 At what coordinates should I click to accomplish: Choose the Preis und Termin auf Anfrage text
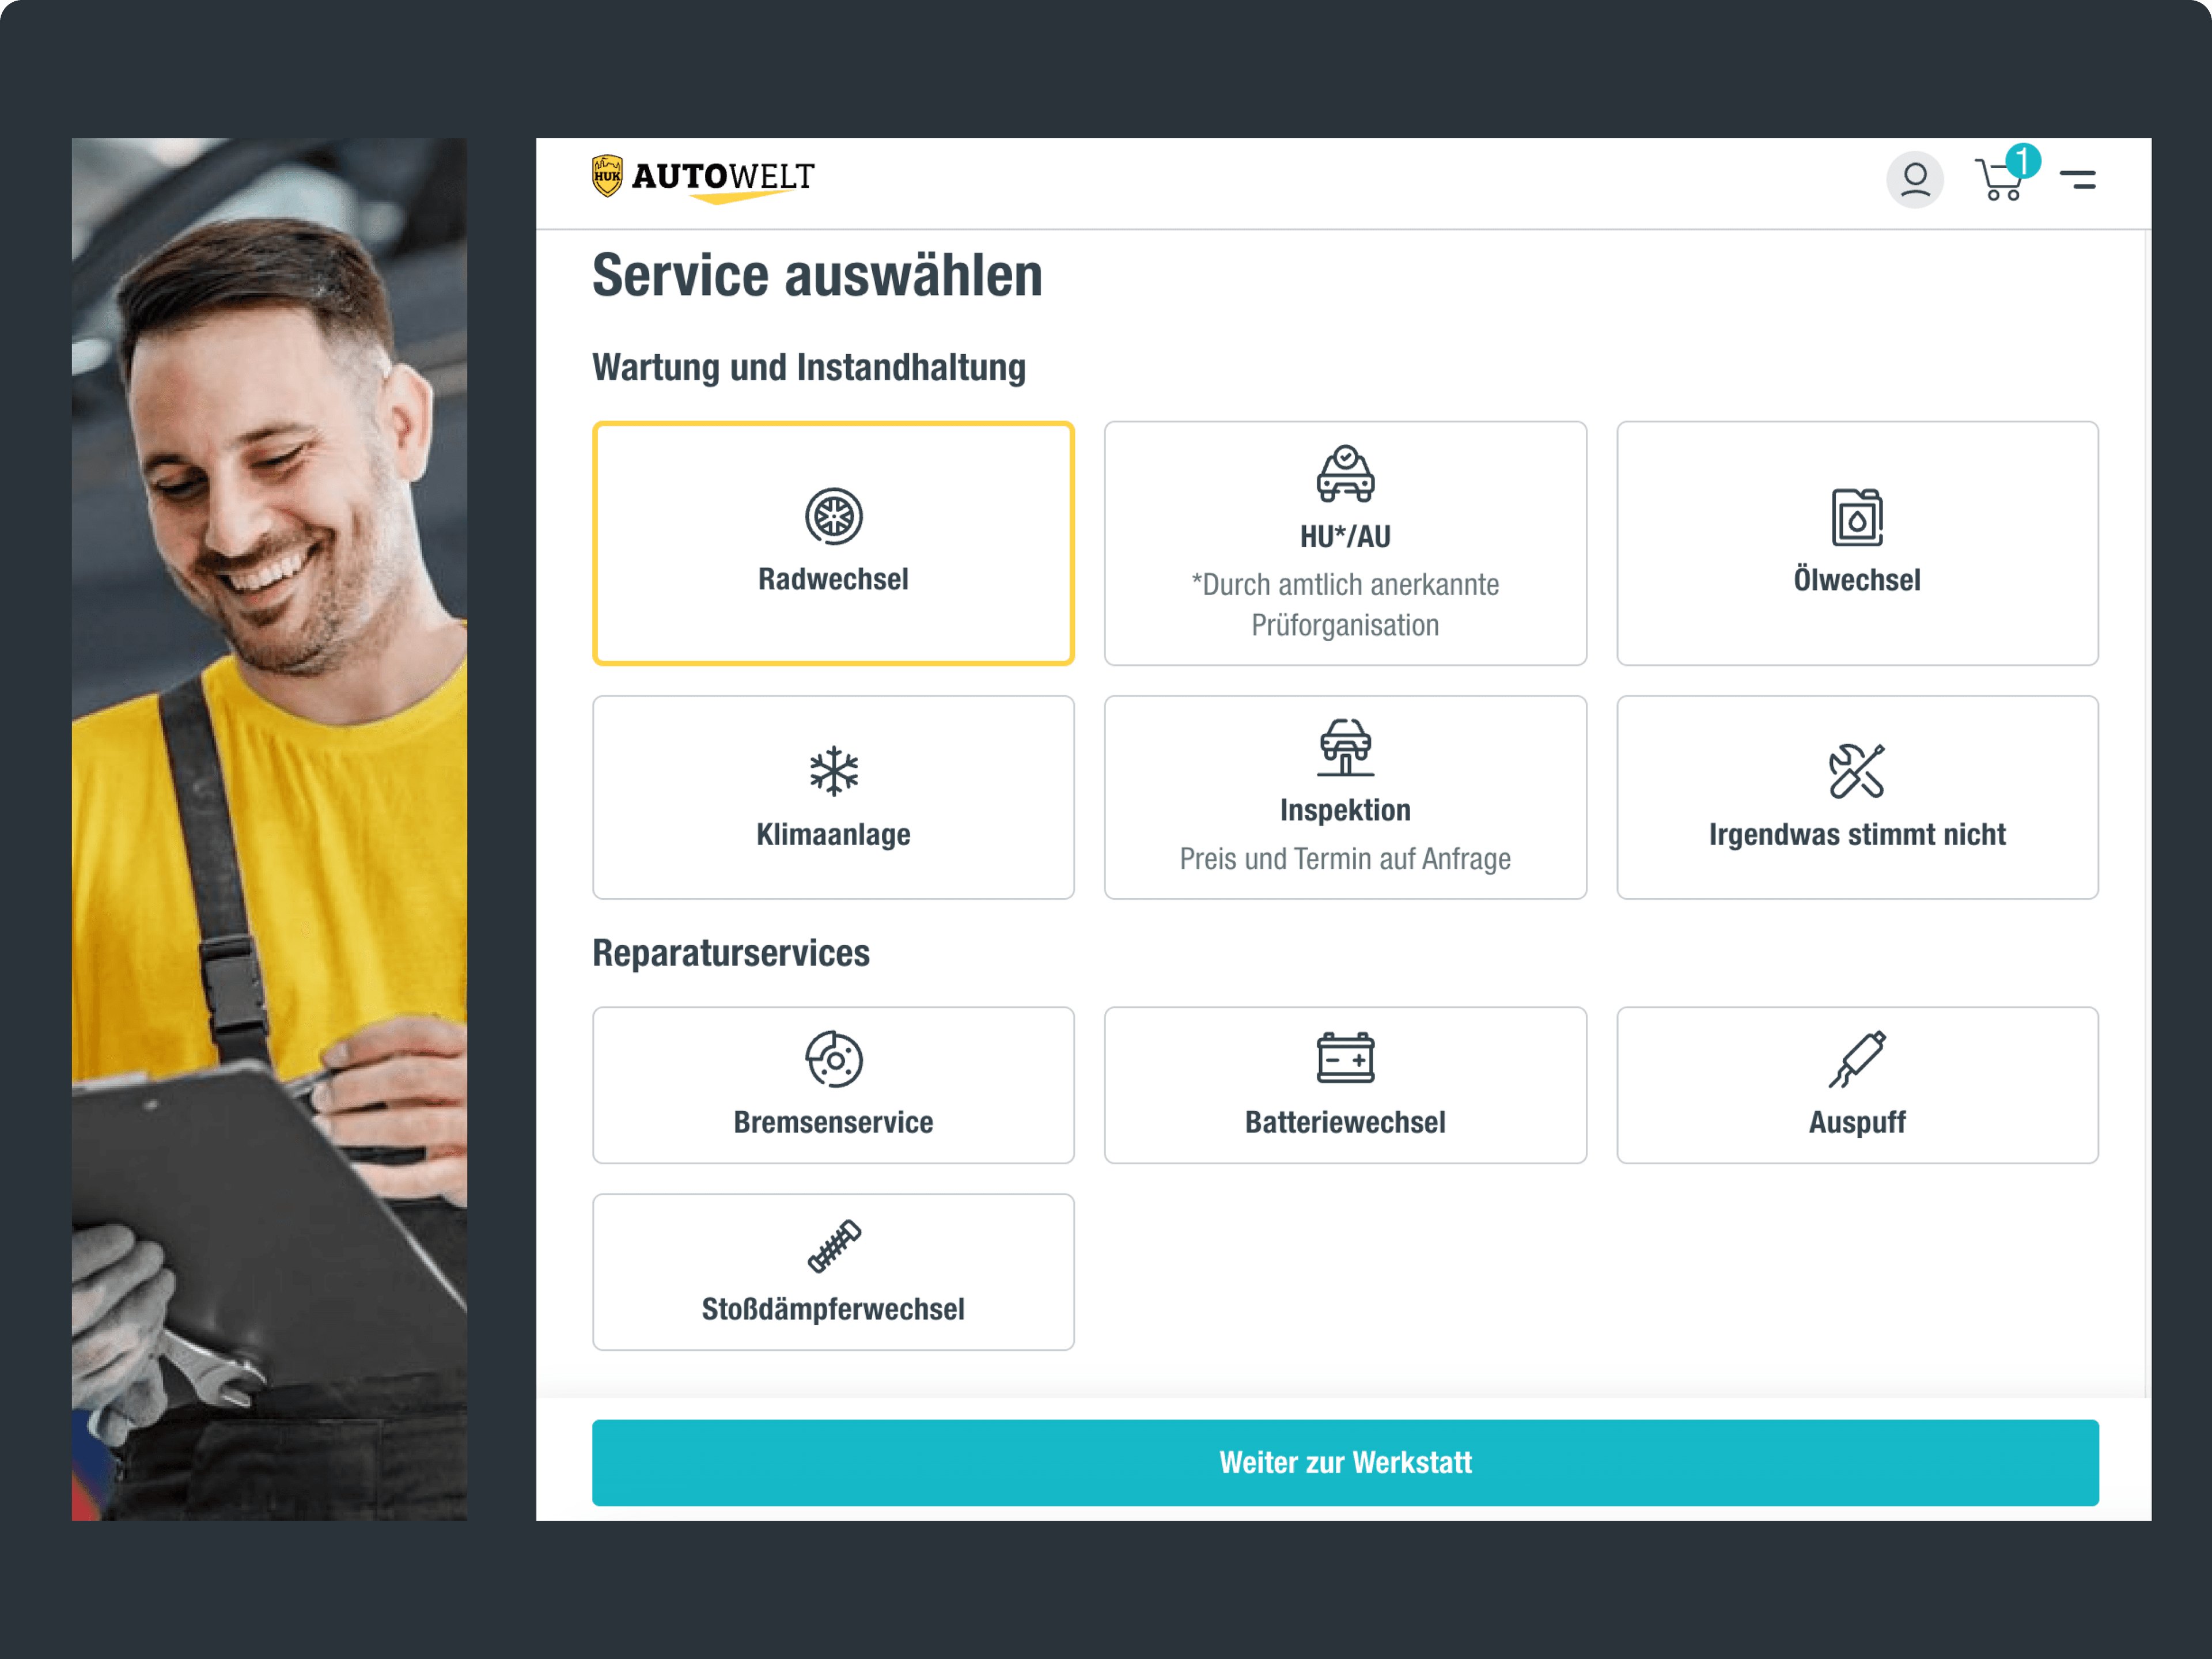click(1345, 859)
